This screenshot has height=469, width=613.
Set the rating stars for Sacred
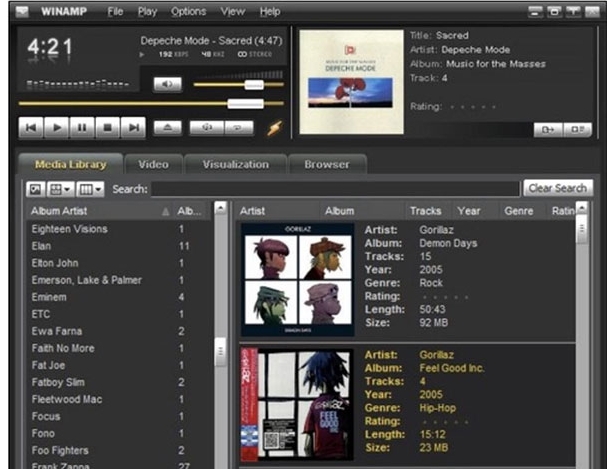tap(473, 107)
